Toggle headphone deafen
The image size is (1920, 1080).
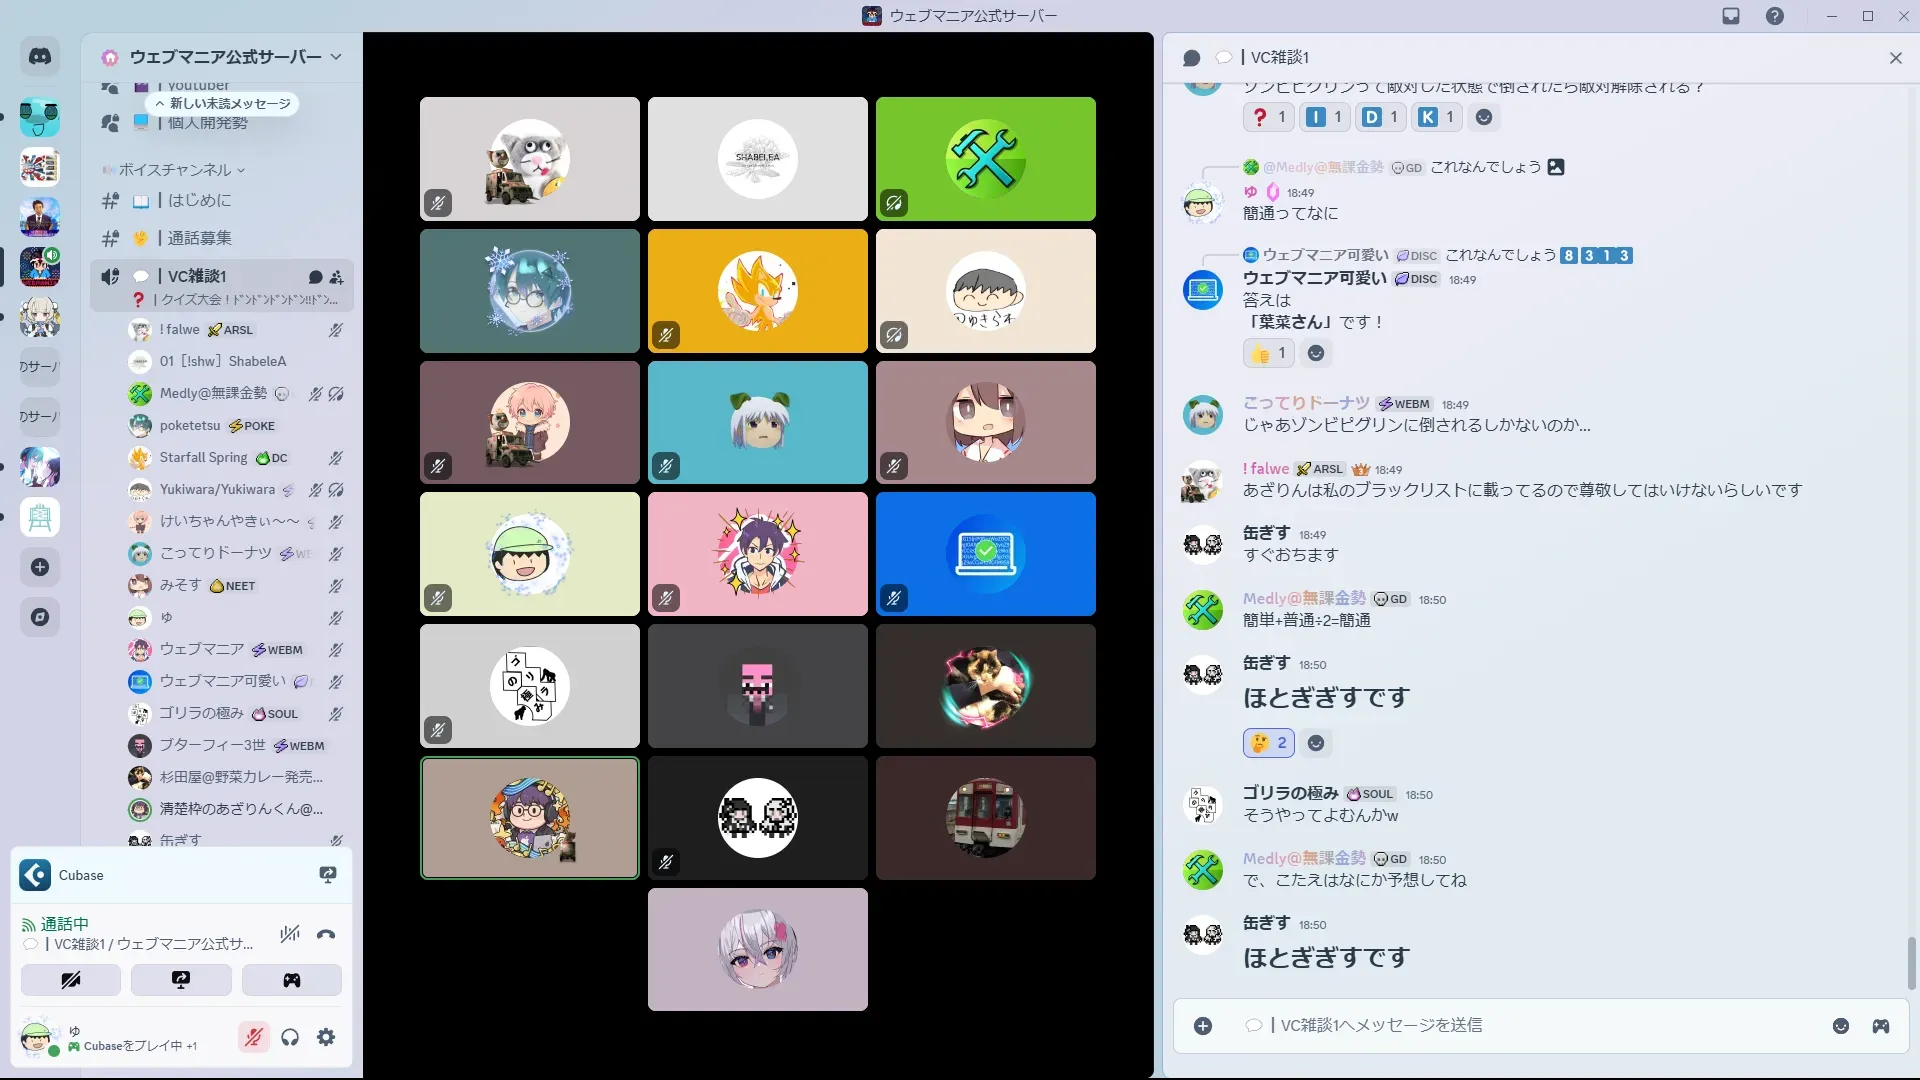click(x=290, y=1038)
